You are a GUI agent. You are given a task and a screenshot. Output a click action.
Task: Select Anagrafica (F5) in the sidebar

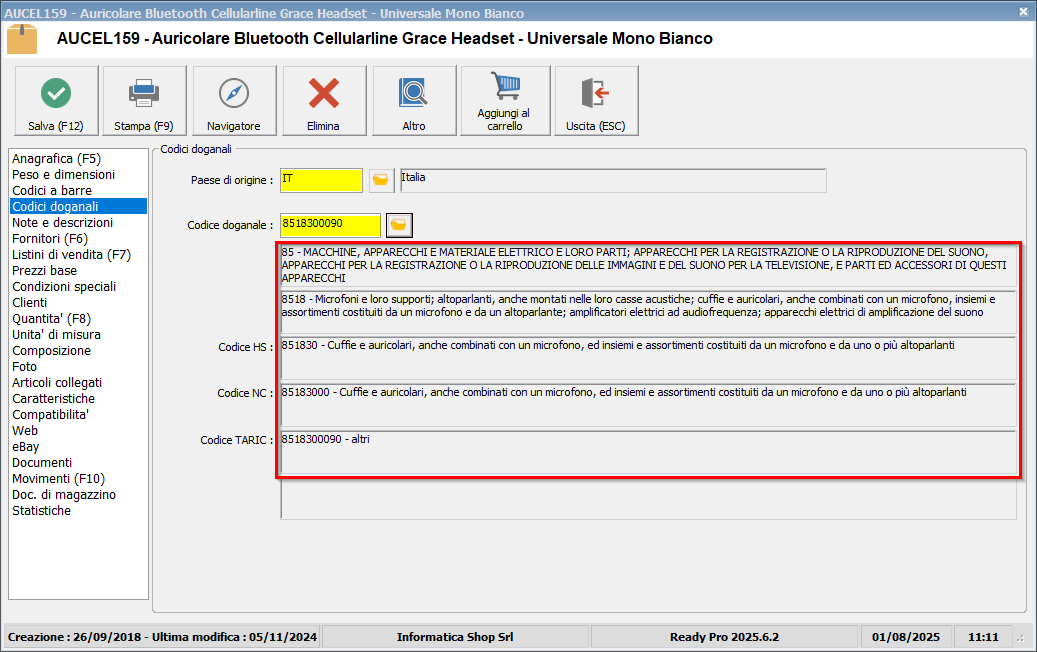point(56,159)
